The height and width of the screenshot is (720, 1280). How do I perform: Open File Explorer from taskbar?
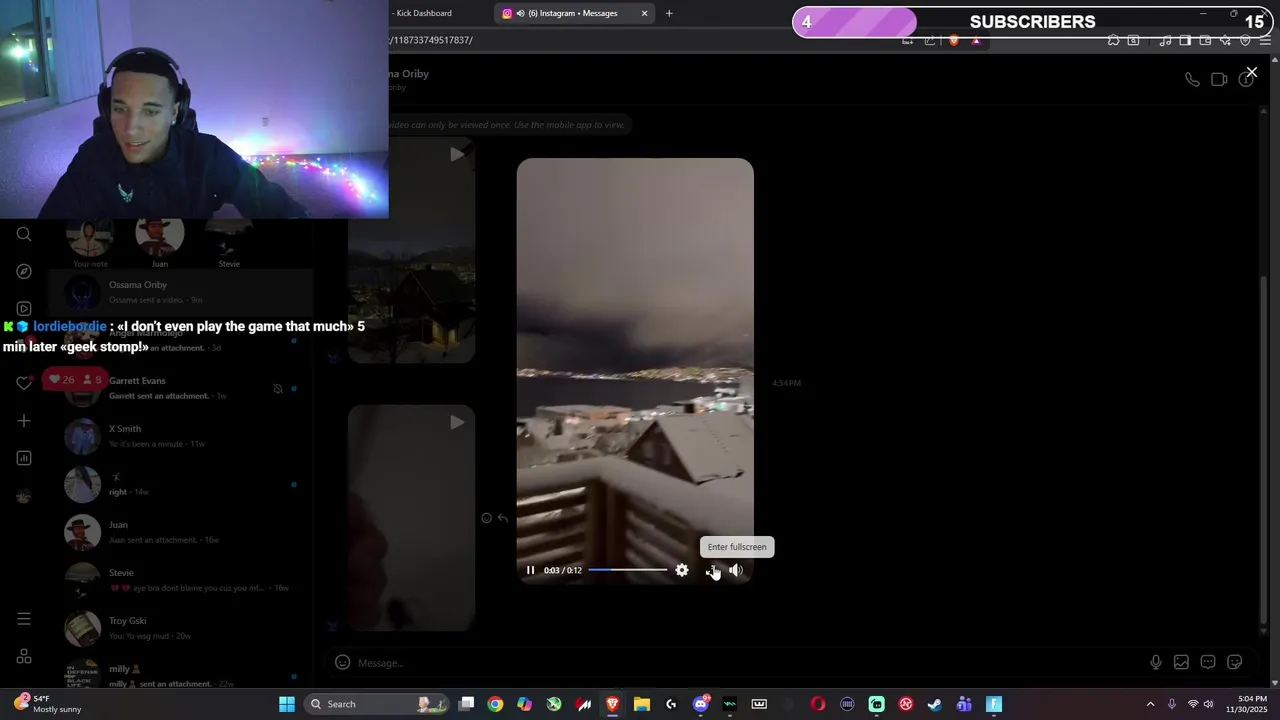[642, 704]
